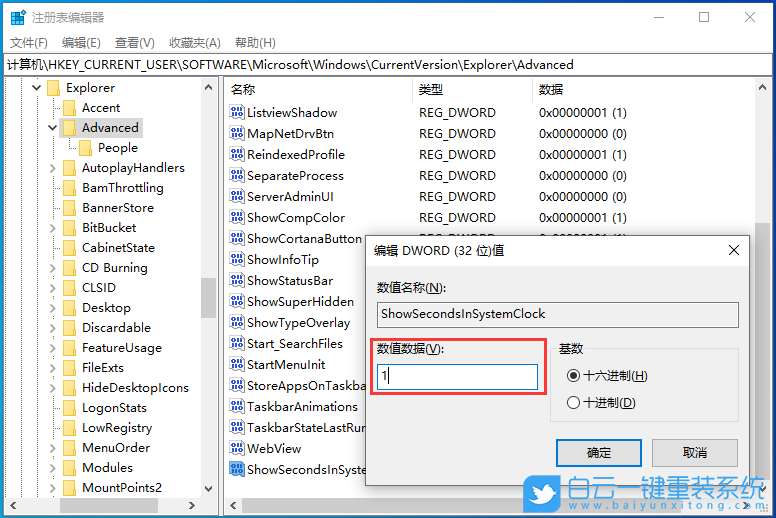Click the StoreAppsOnTaskbar DWORD value icon
This screenshot has width=776, height=518.
(x=237, y=385)
